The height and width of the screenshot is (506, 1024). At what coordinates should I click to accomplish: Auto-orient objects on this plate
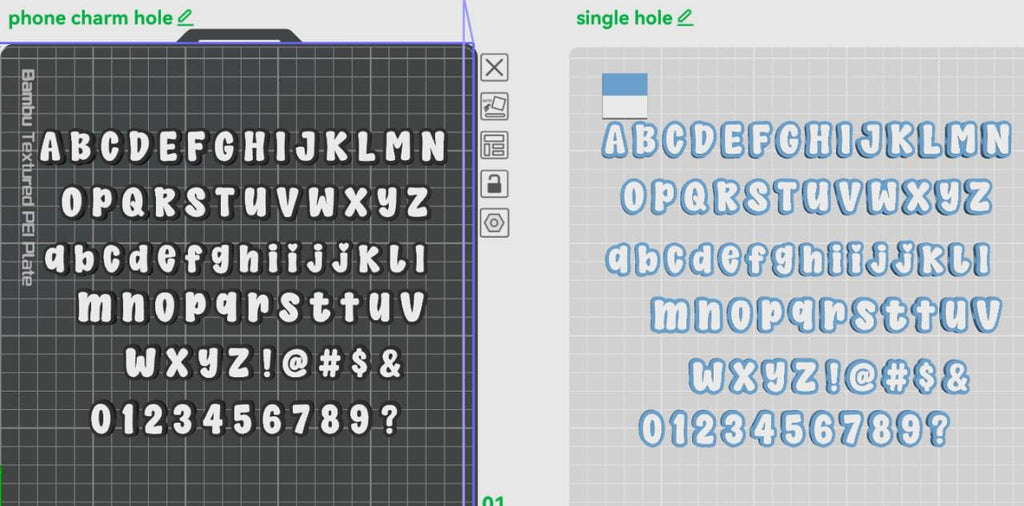coord(494,106)
